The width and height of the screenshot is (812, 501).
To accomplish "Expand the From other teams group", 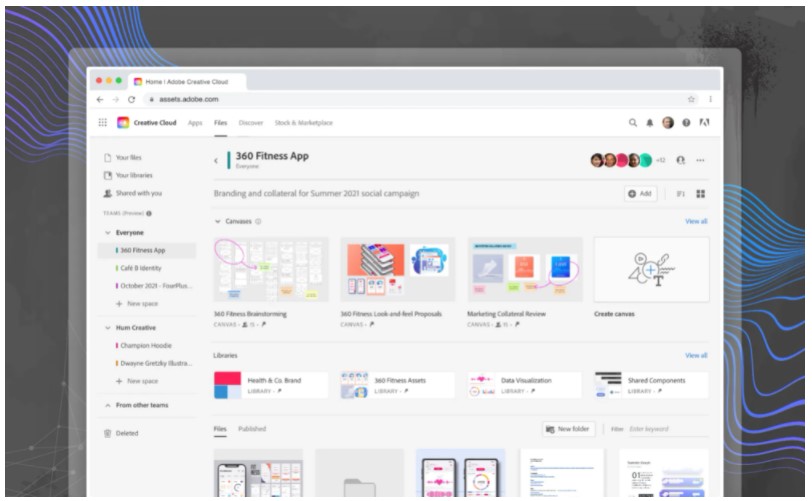I will [x=108, y=405].
